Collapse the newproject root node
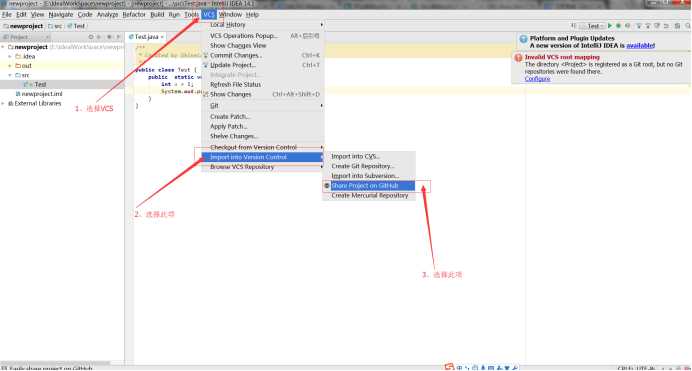The width and height of the screenshot is (692, 371). coord(3,47)
